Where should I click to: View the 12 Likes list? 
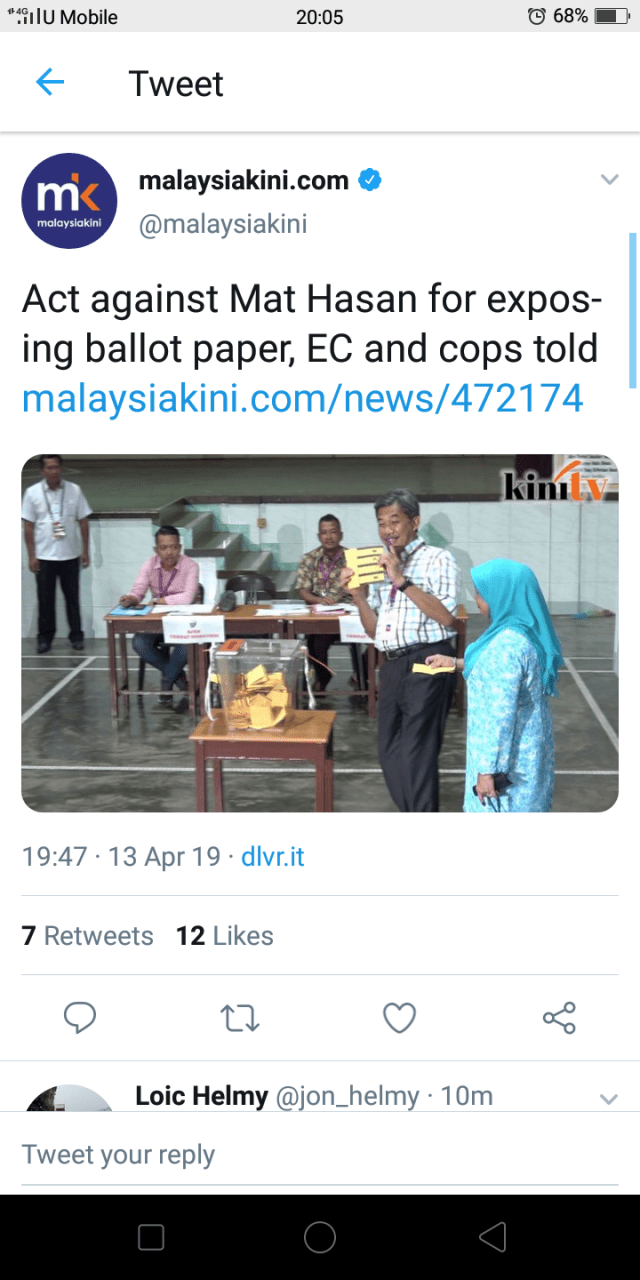[225, 936]
